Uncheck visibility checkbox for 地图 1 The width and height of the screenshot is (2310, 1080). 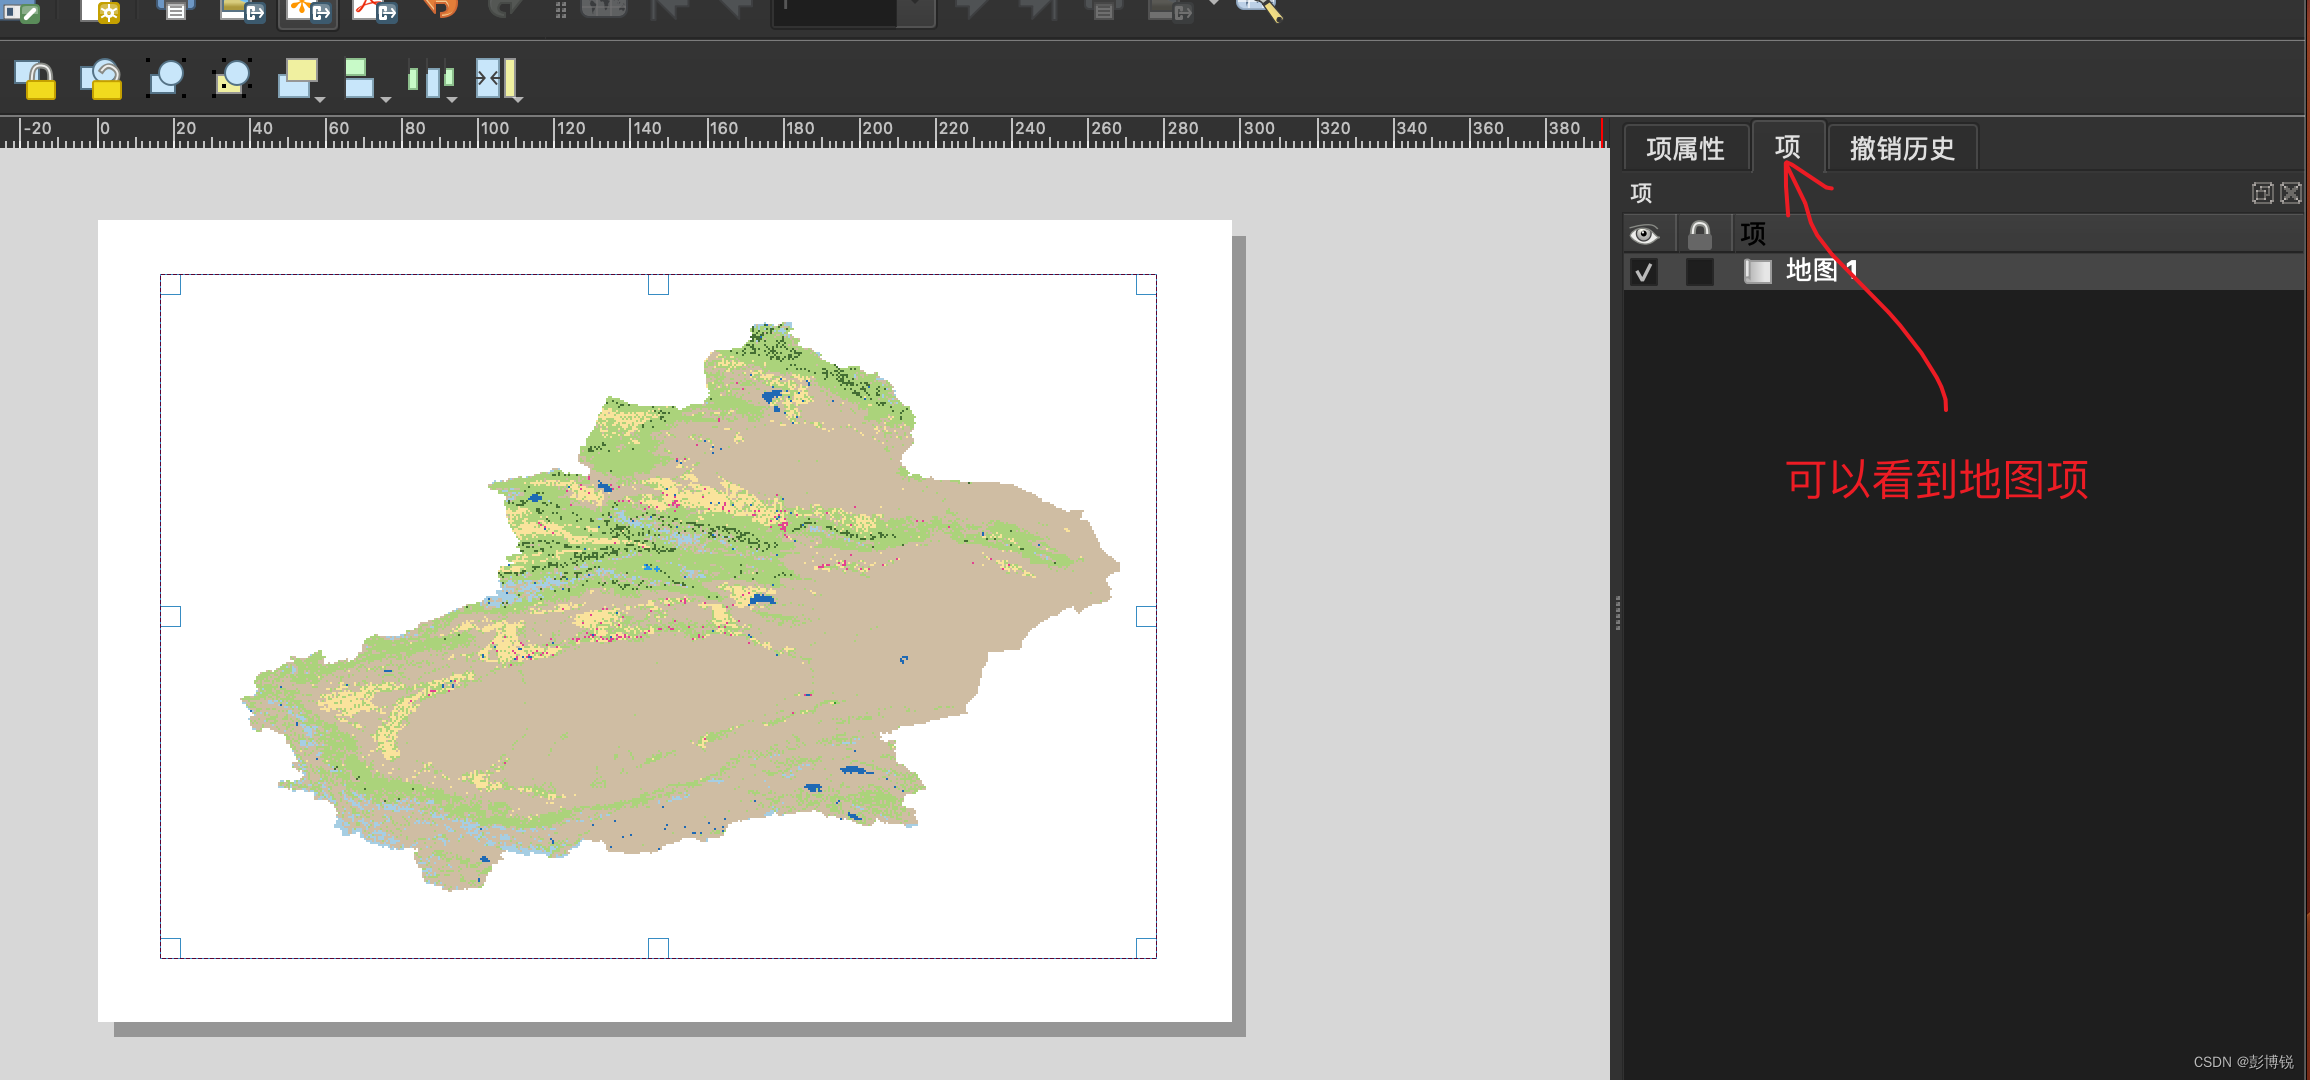click(1643, 272)
